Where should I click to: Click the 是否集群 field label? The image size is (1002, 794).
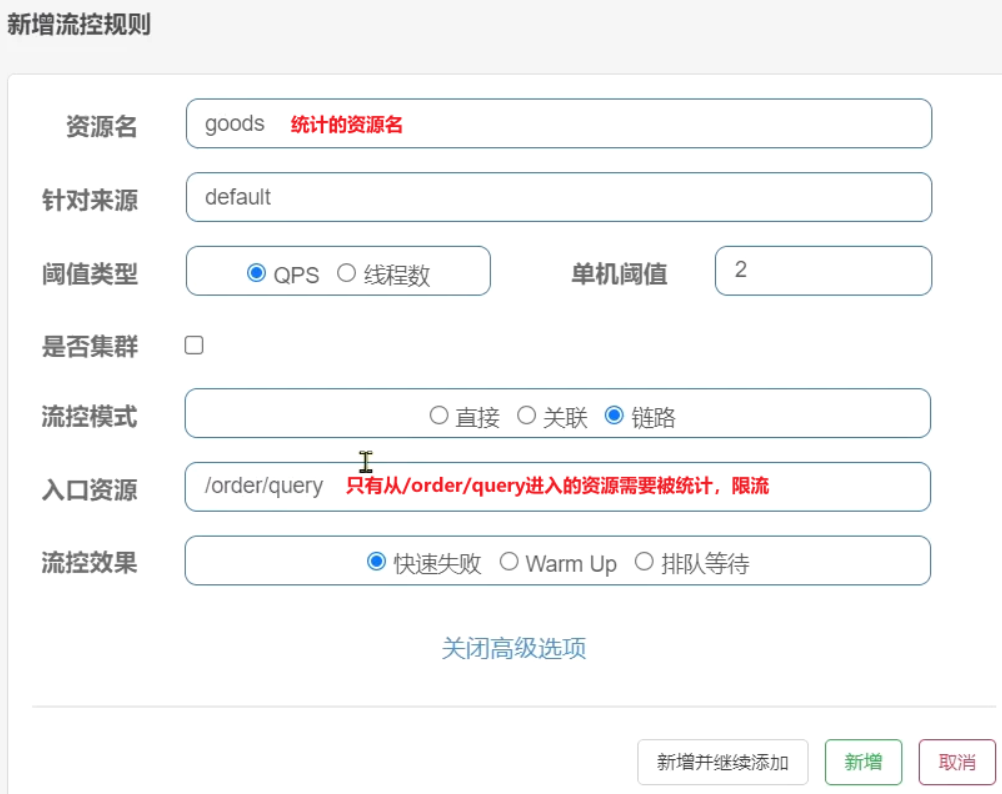(90, 346)
